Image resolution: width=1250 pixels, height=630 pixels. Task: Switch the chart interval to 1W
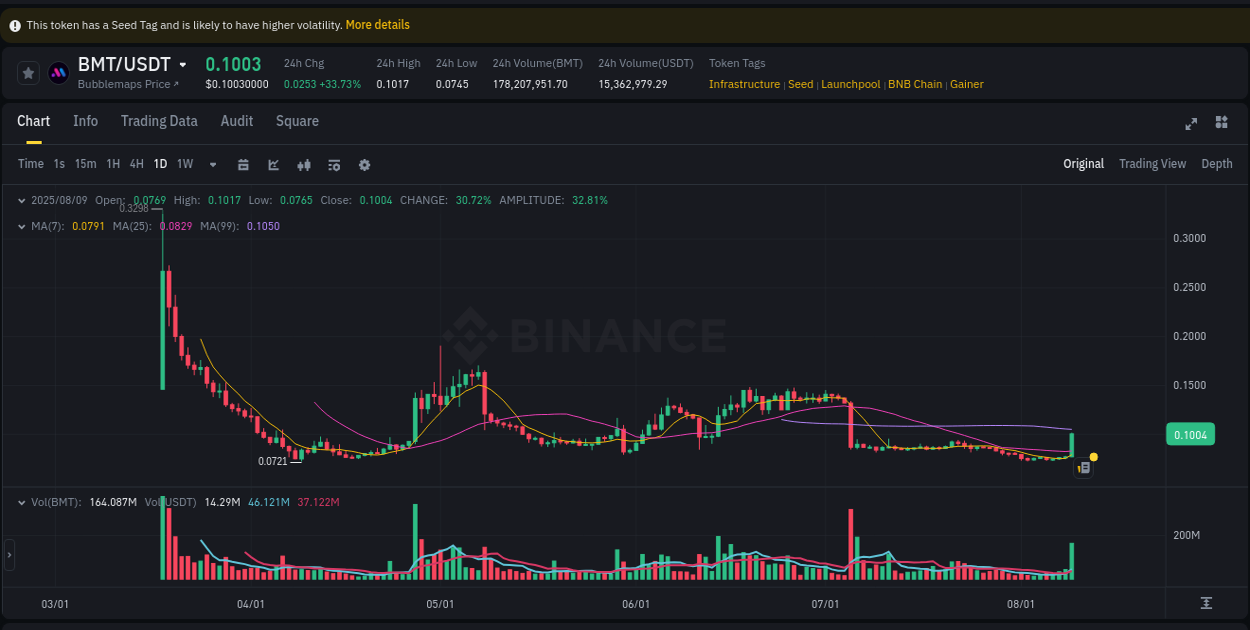[x=184, y=164]
